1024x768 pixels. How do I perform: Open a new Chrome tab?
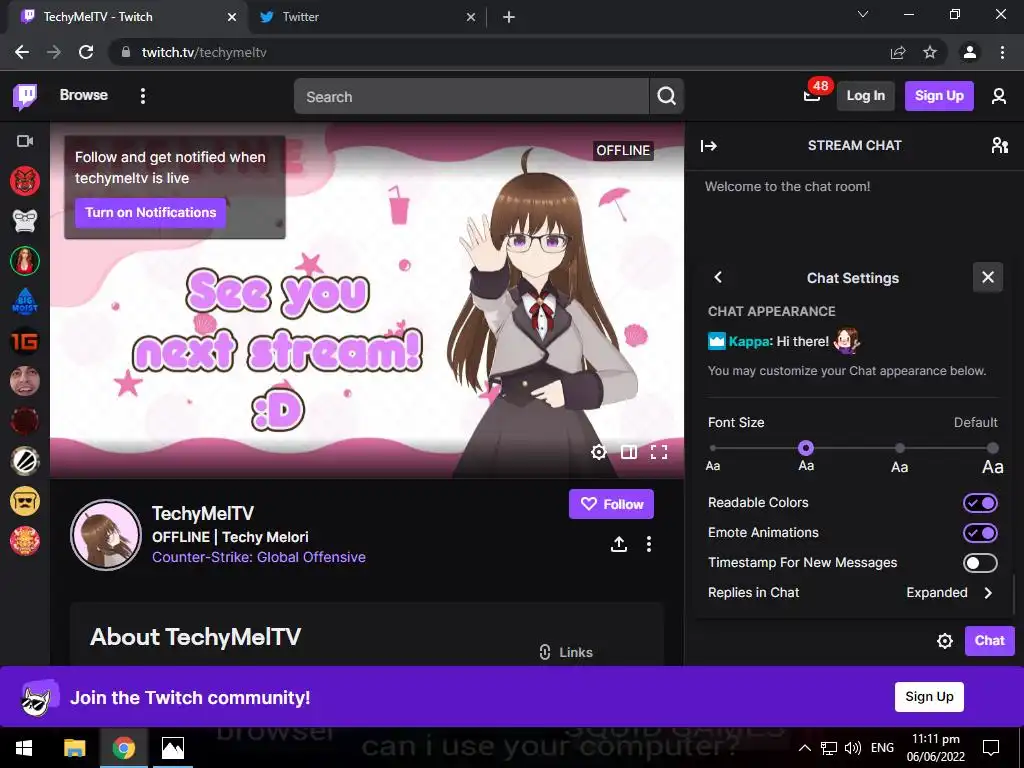[509, 17]
